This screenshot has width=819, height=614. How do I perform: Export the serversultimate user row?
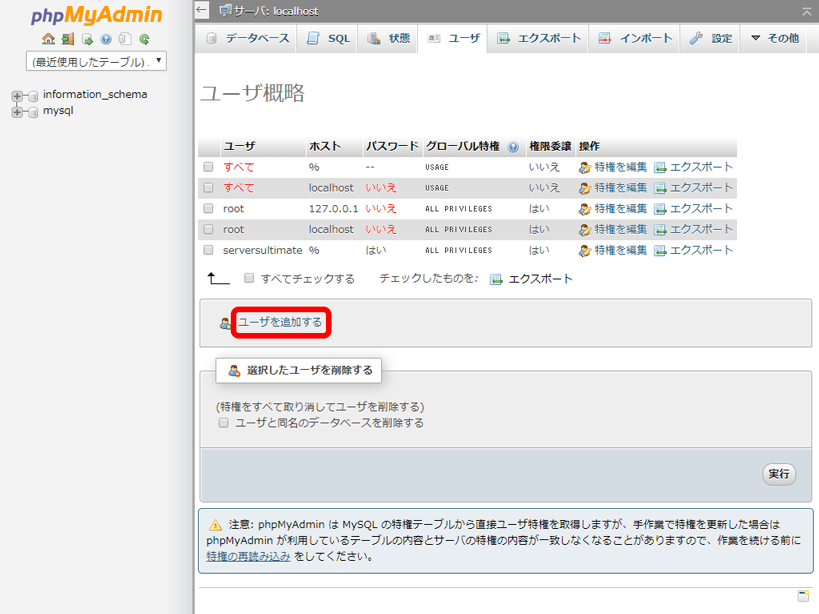pyautogui.click(x=694, y=251)
